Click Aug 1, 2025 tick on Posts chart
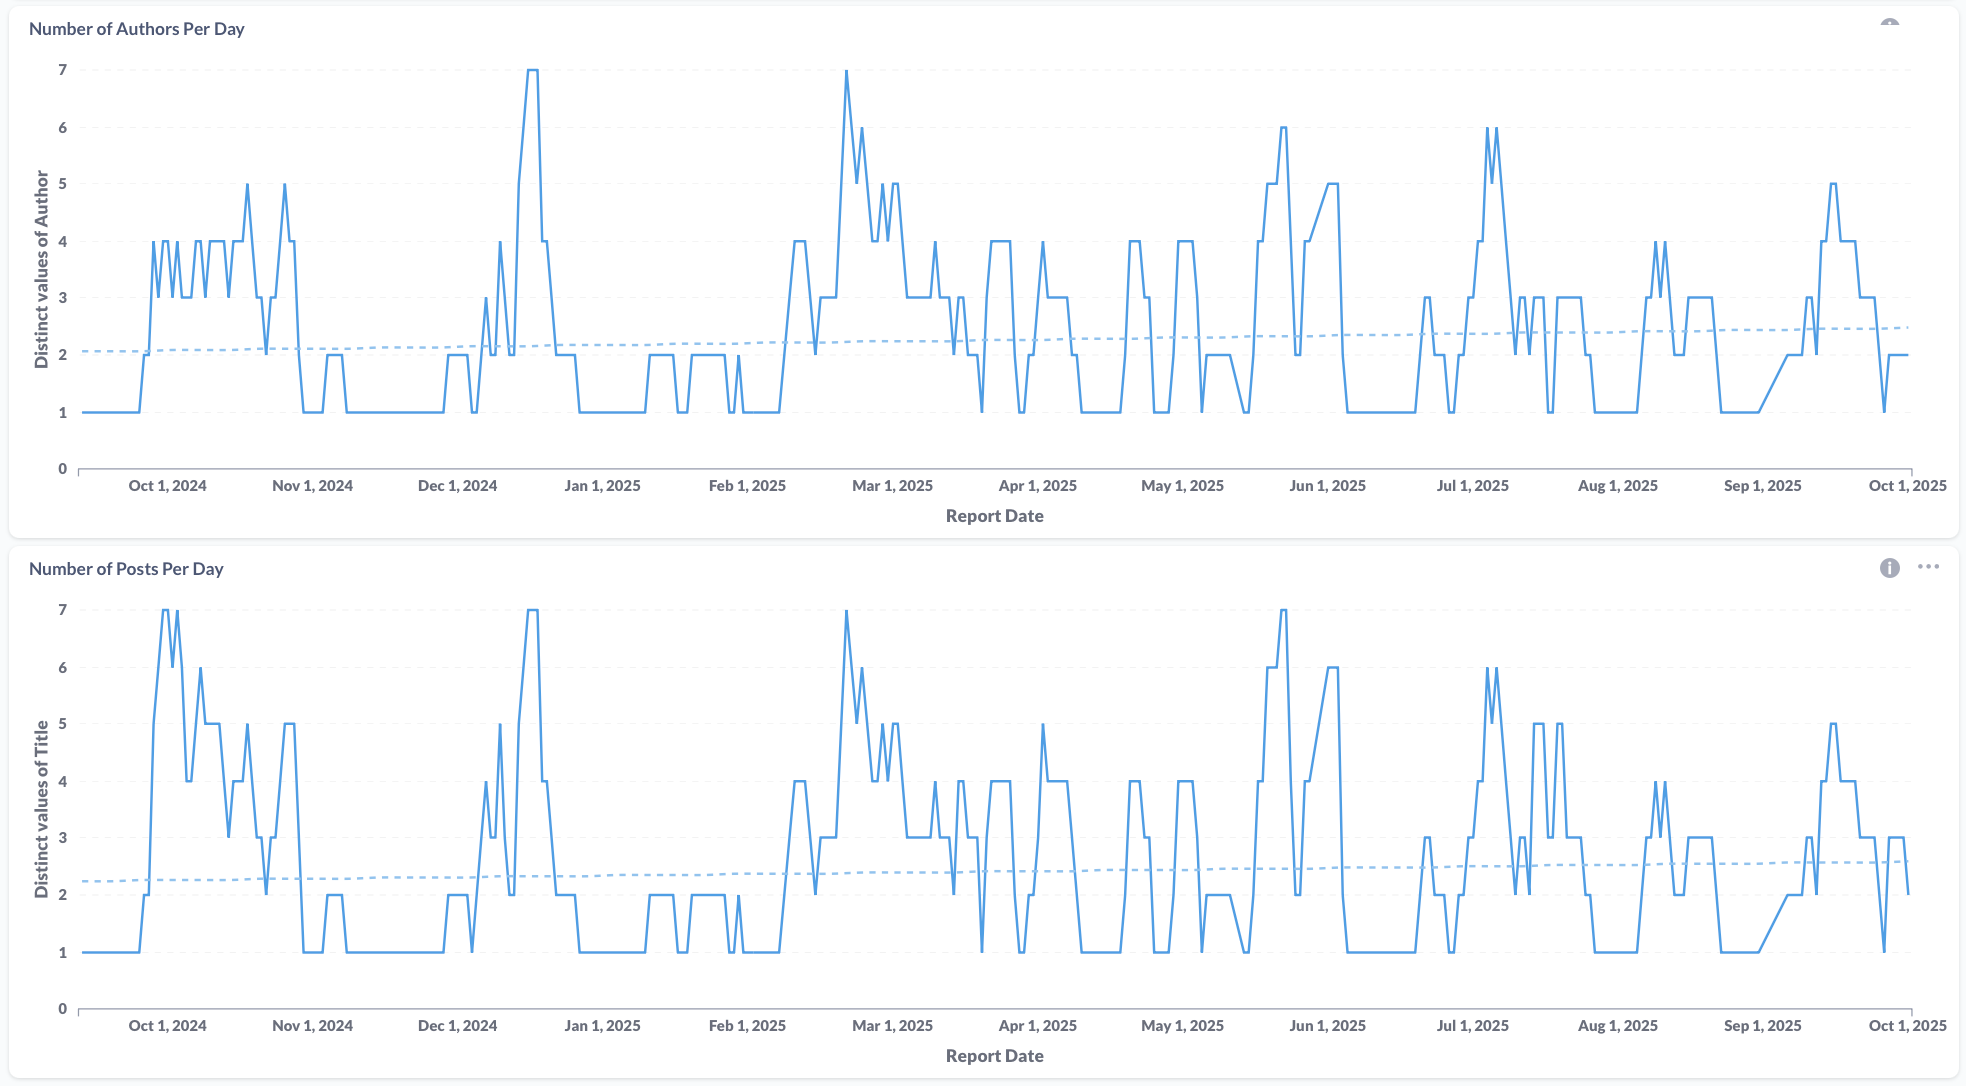The height and width of the screenshot is (1086, 1966). (x=1617, y=1026)
